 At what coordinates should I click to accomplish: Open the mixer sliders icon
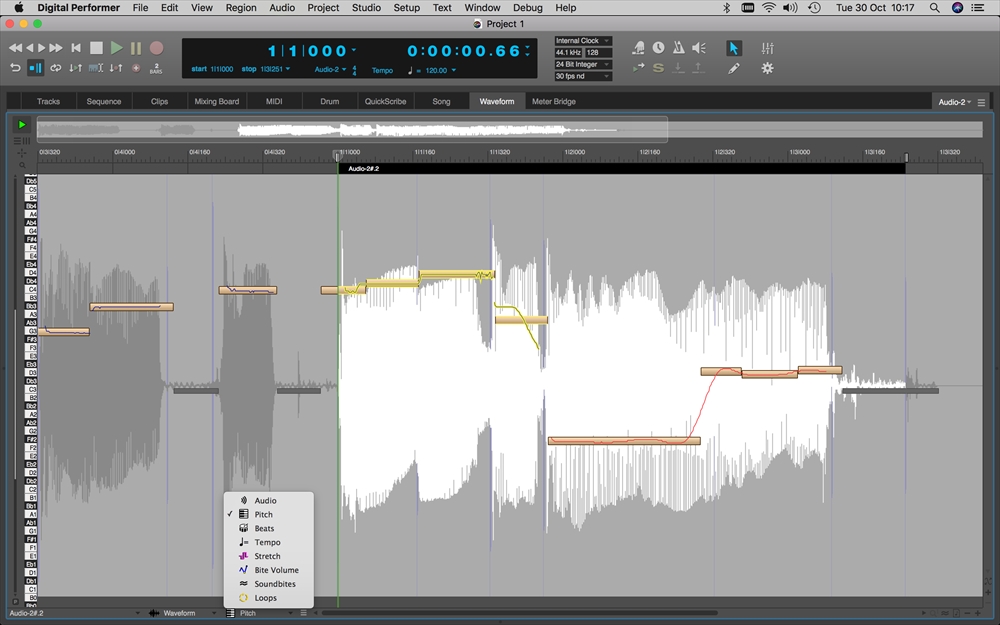767,48
